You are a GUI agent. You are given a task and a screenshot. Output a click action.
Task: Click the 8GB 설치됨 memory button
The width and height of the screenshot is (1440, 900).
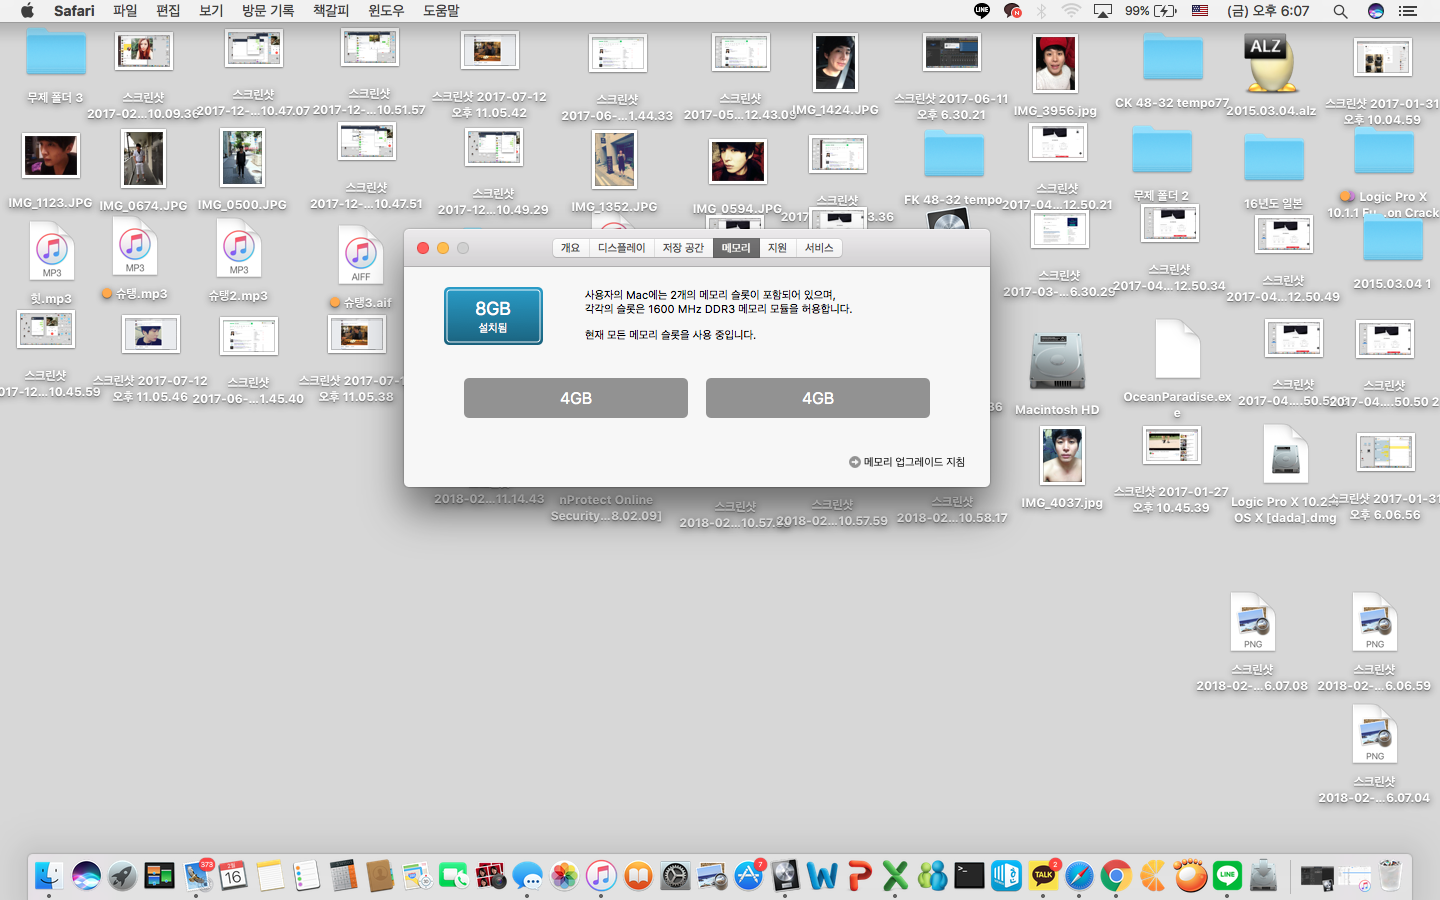click(x=493, y=316)
